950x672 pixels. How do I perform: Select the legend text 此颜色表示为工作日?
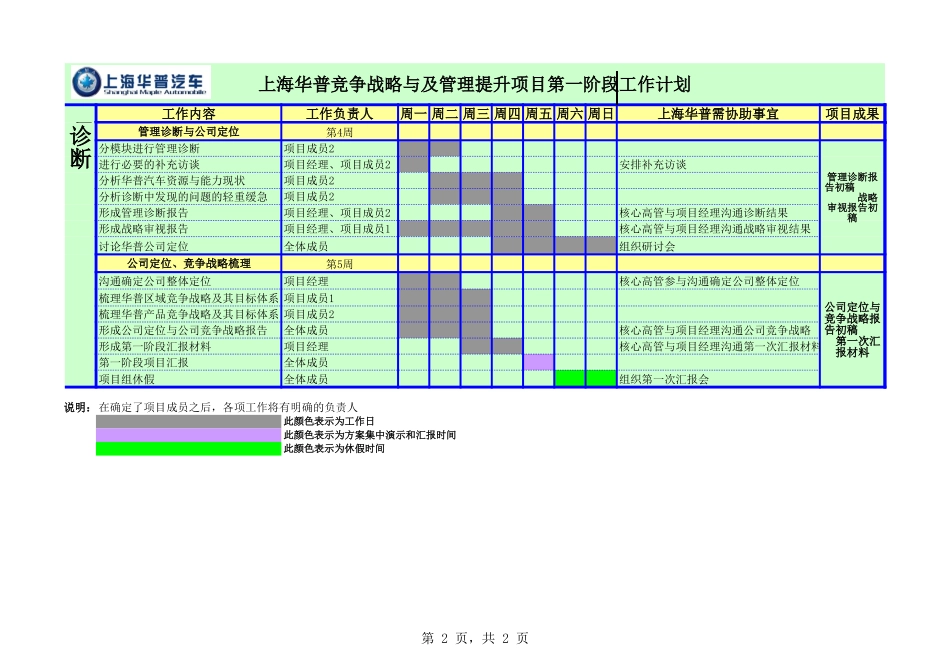click(x=329, y=421)
